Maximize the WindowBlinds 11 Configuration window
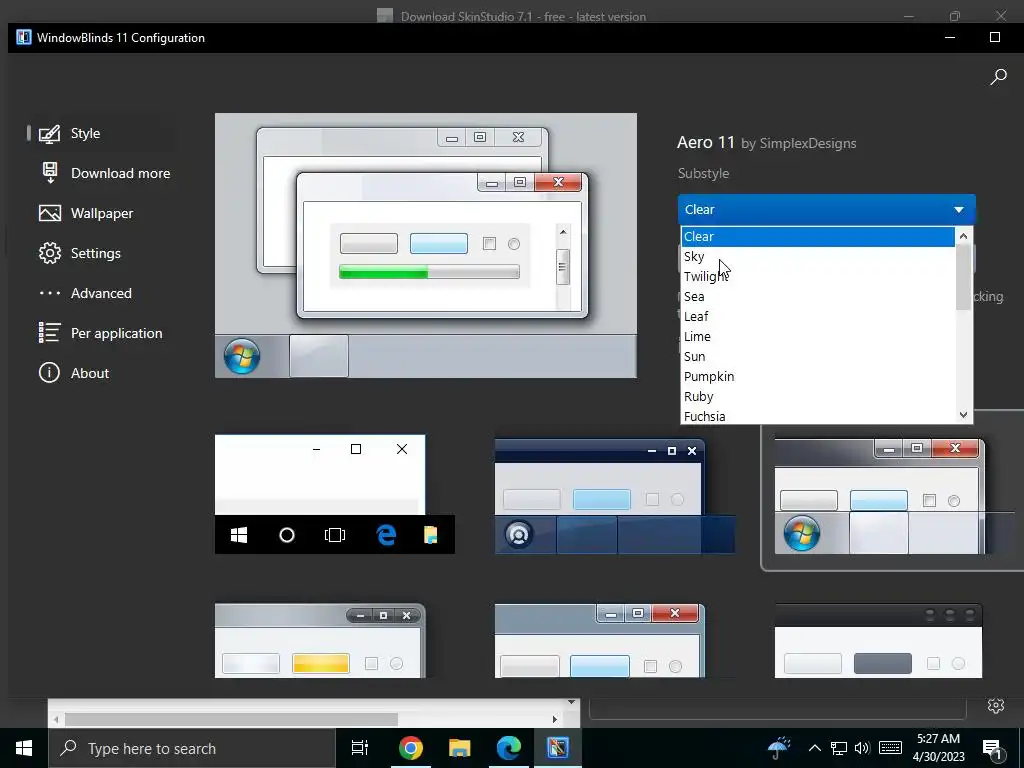This screenshot has height=768, width=1024. click(x=995, y=37)
